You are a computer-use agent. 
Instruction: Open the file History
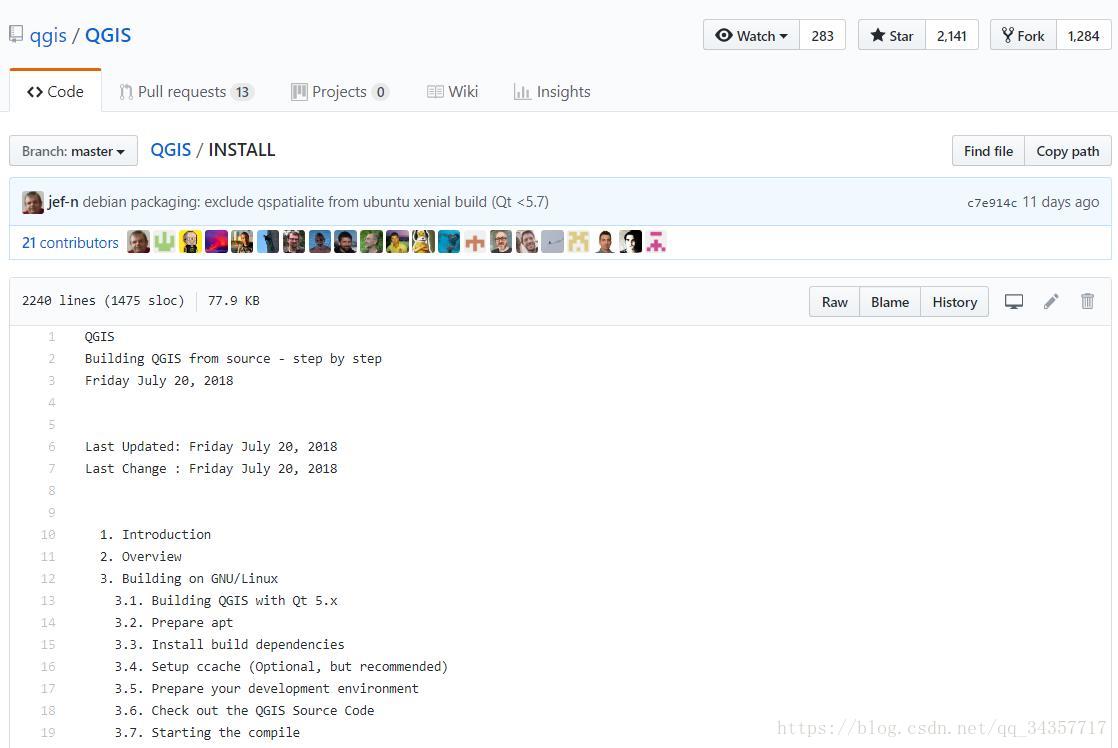click(x=954, y=302)
